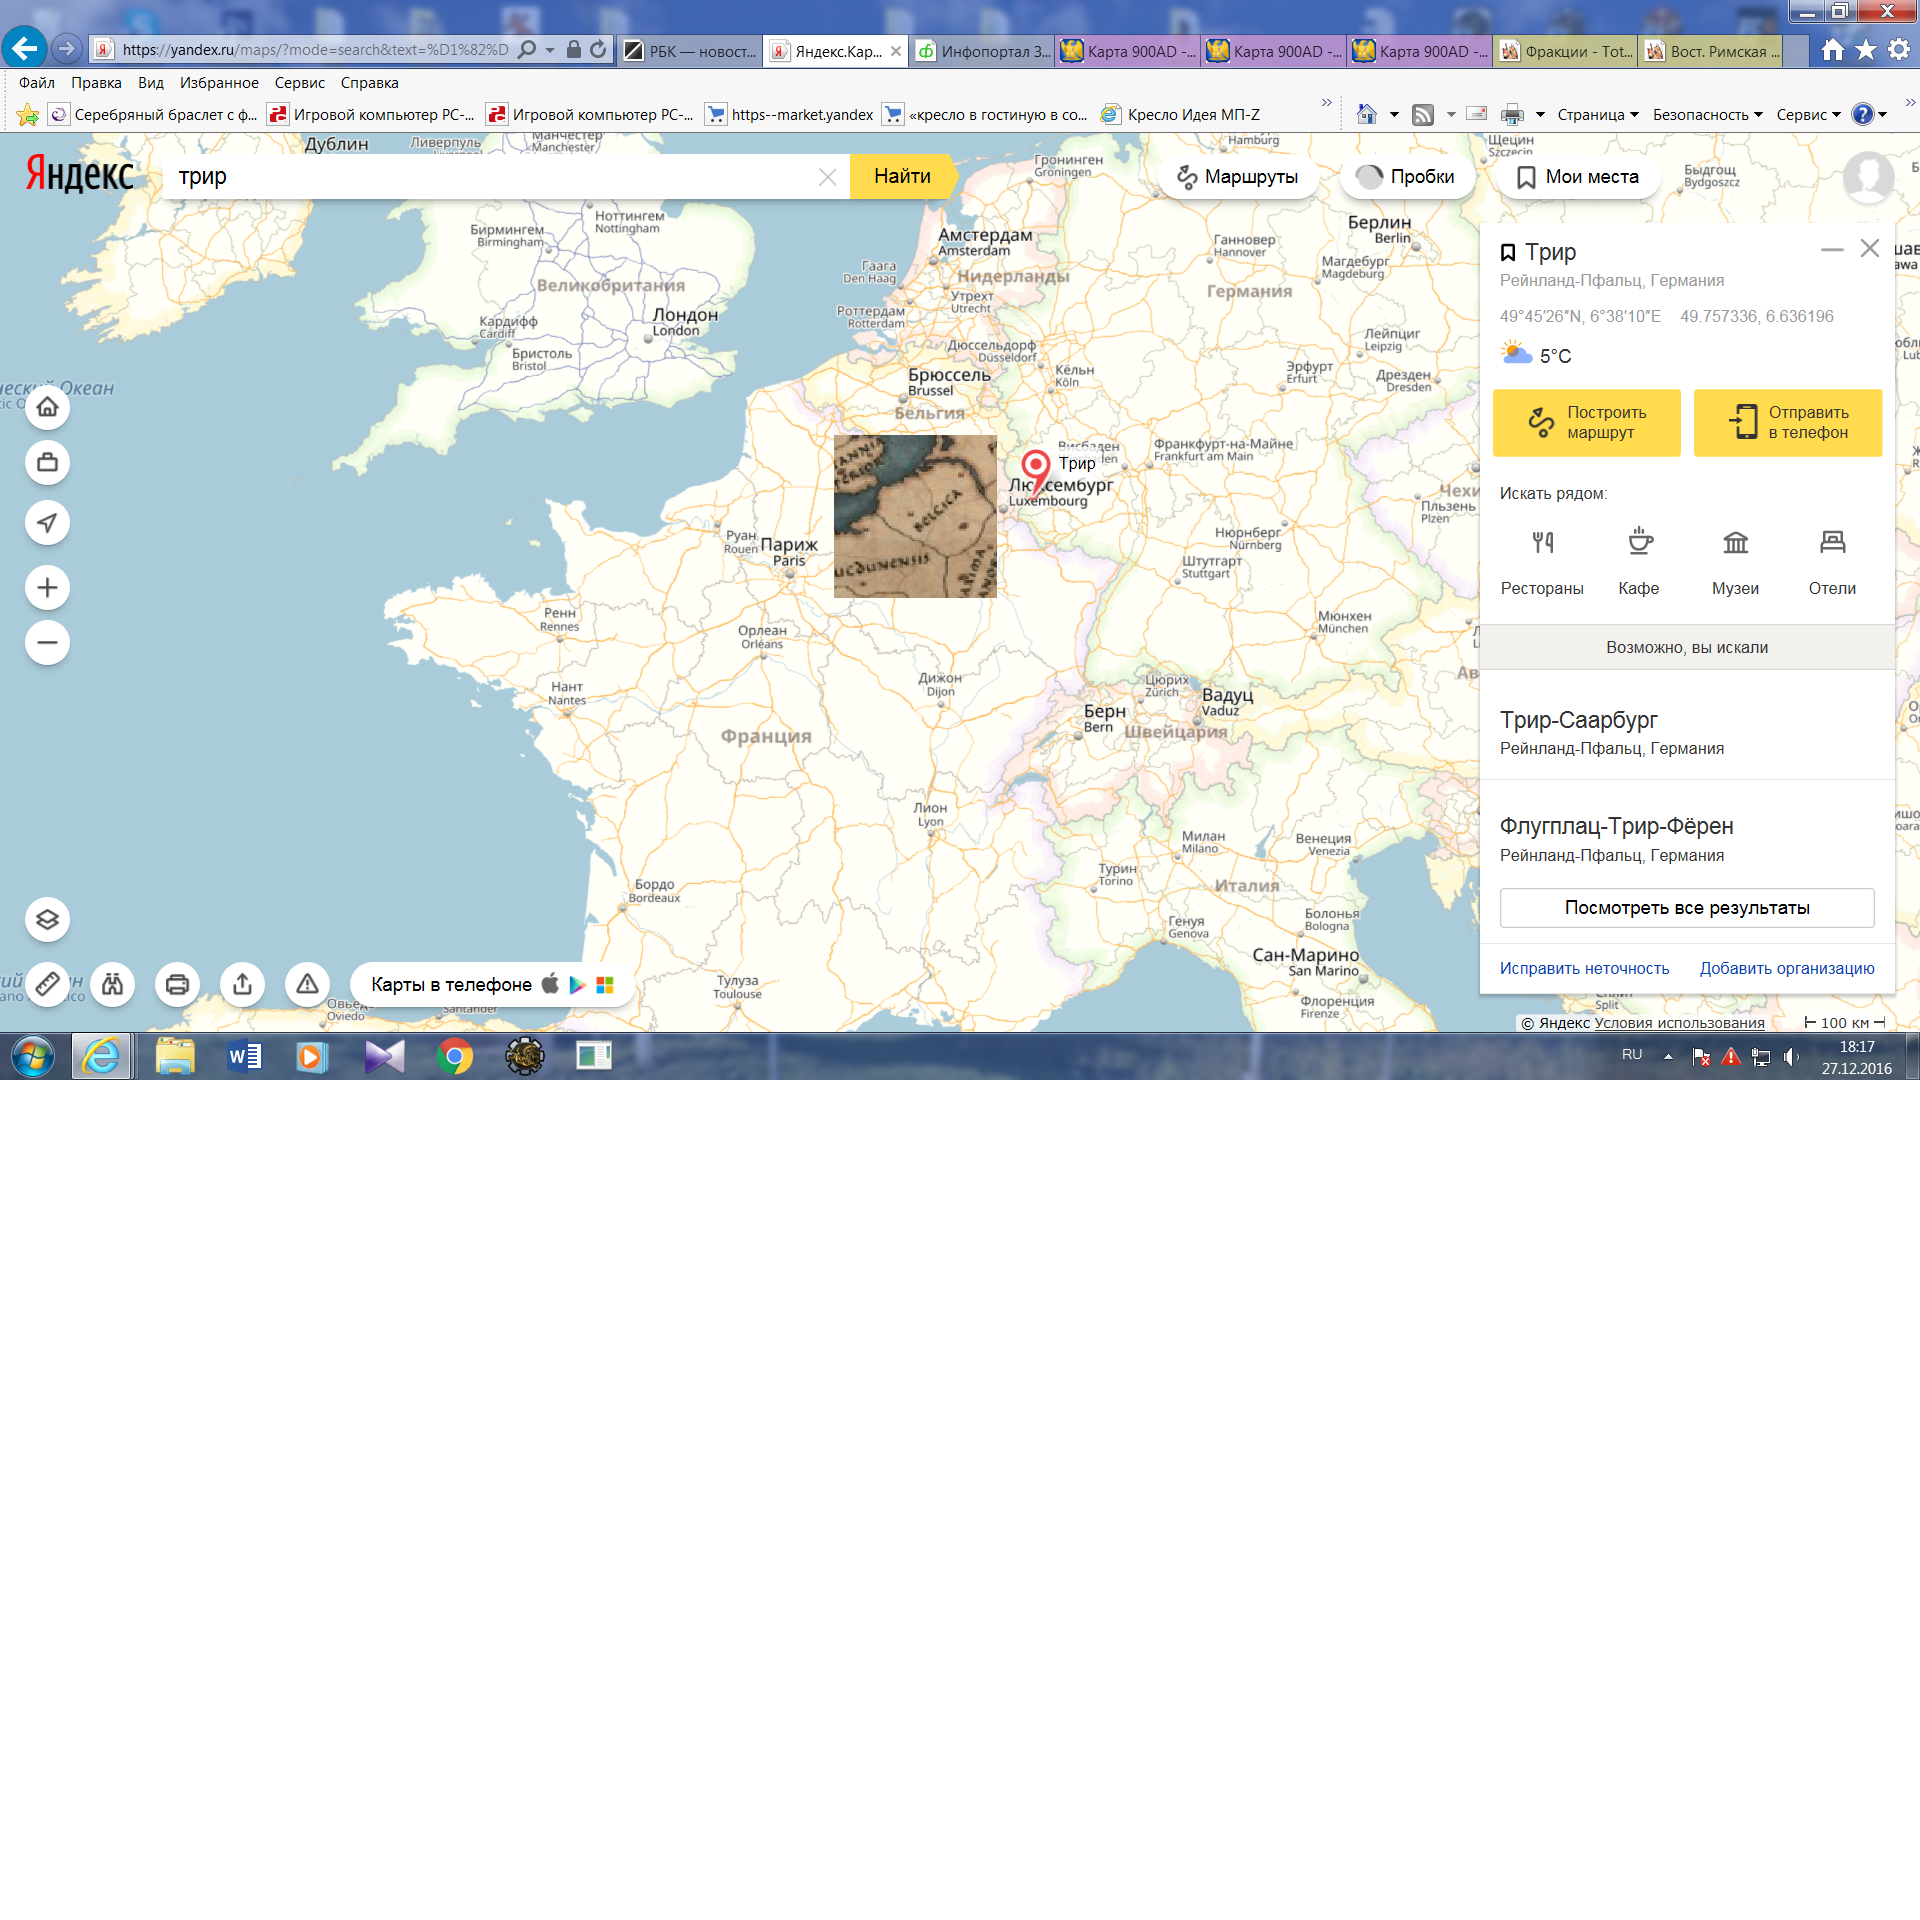Open Google Chrome from the taskbar
Image resolution: width=1920 pixels, height=1920 pixels.
(x=455, y=1056)
